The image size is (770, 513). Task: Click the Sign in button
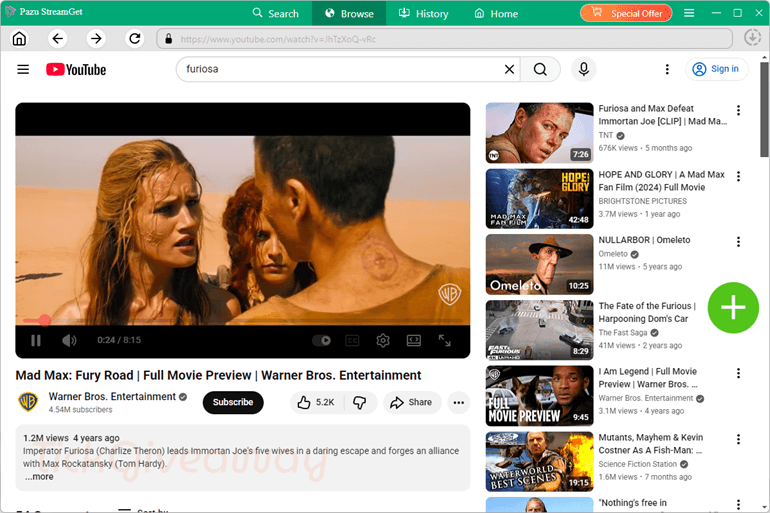click(x=717, y=69)
